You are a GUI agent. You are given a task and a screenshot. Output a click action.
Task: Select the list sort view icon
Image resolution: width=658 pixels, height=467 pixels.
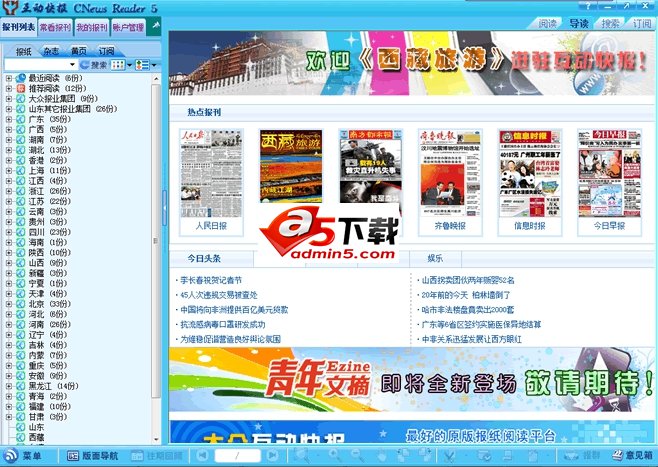143,65
